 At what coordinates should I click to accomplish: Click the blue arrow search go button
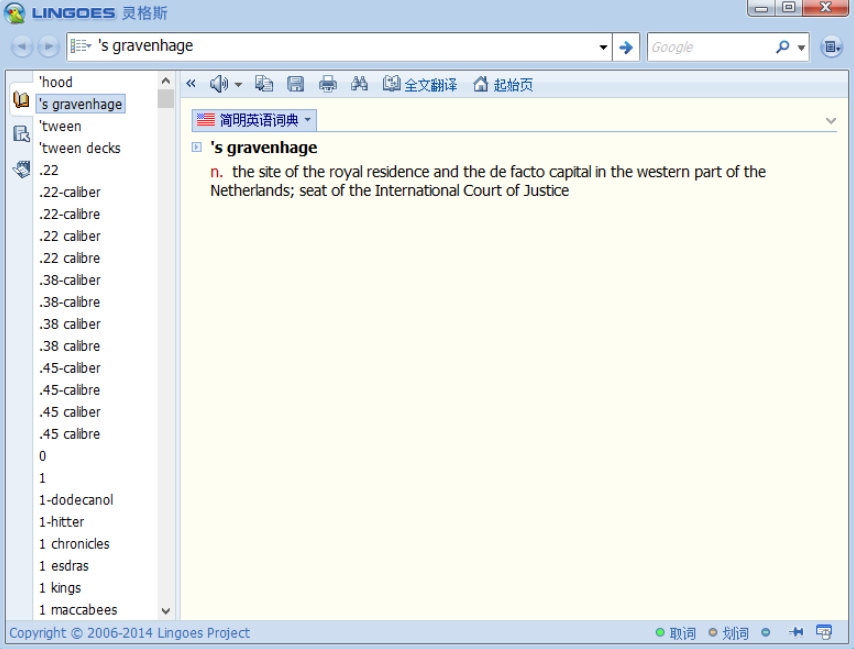626,47
